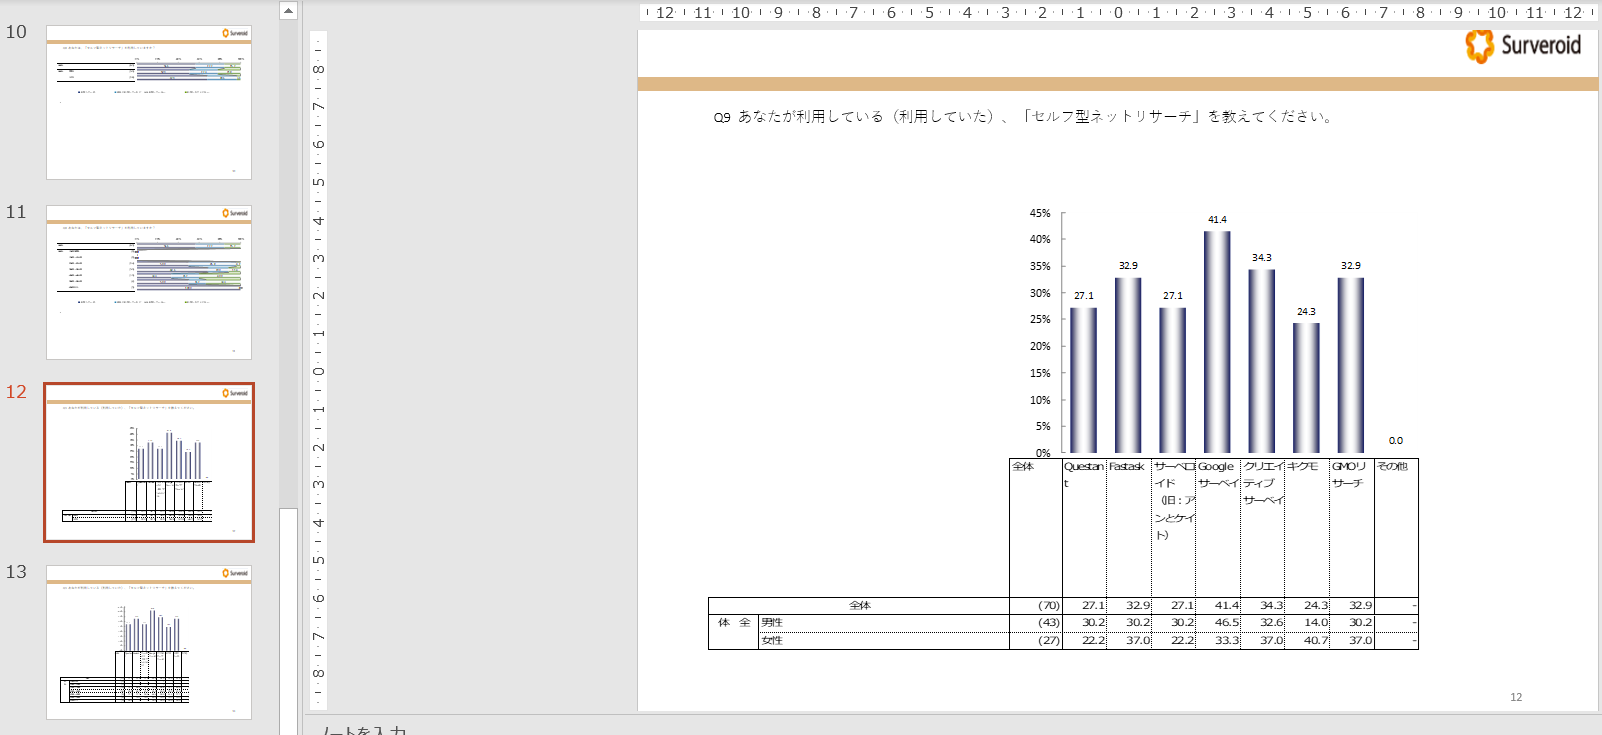Click the slide page number 12
Screen dimensions: 1602x735
tap(1516, 697)
